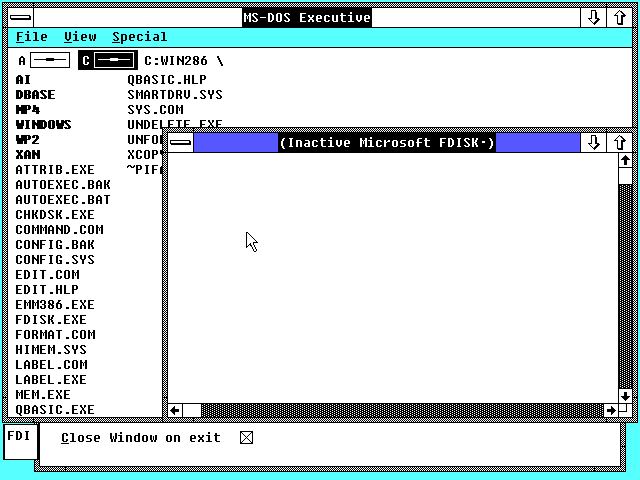
Task: Minimize the MS-DOS Executive window
Action: 593,17
